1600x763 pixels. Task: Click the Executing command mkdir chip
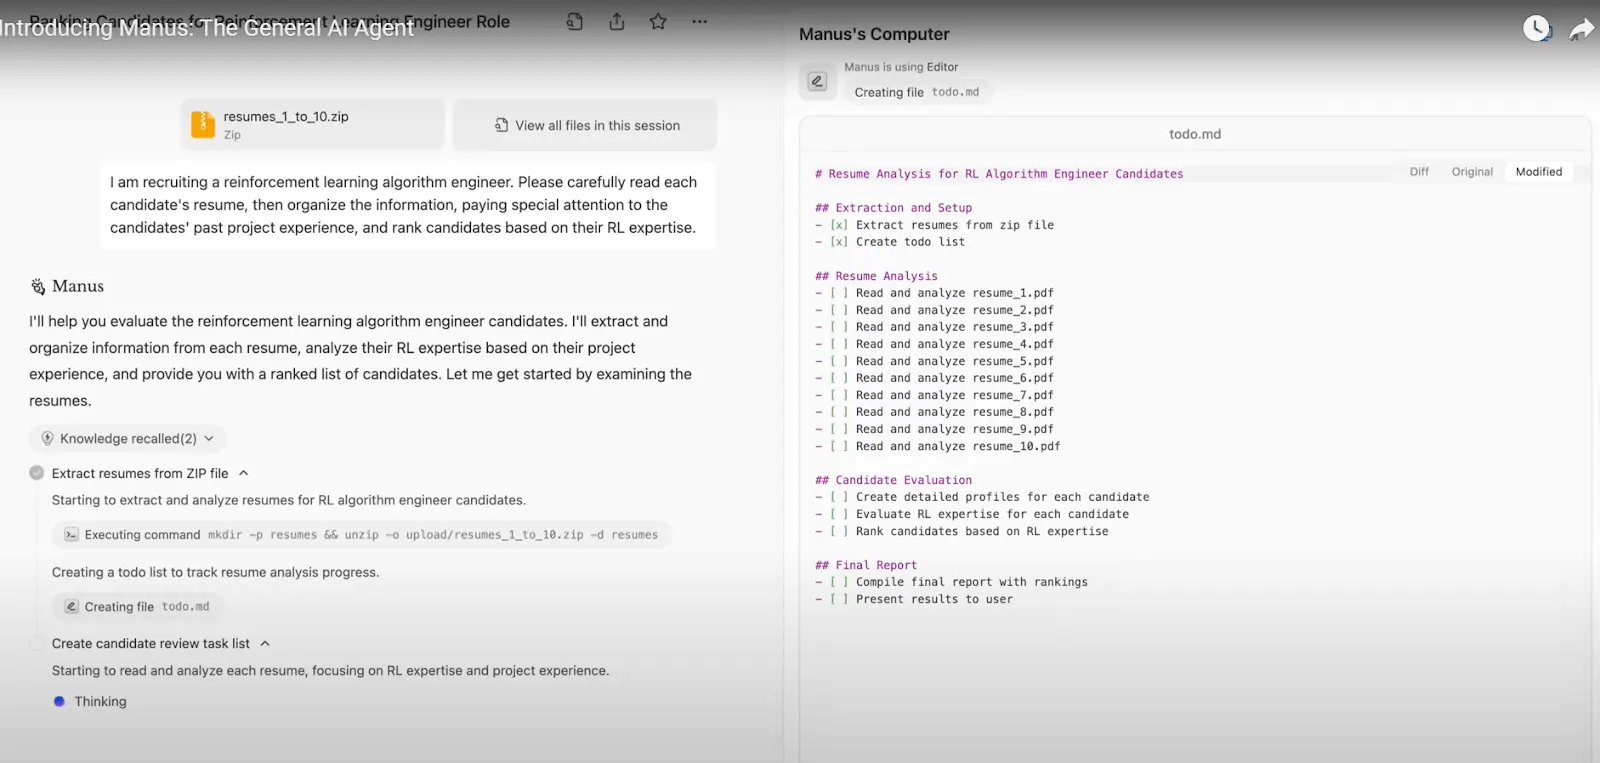(361, 535)
